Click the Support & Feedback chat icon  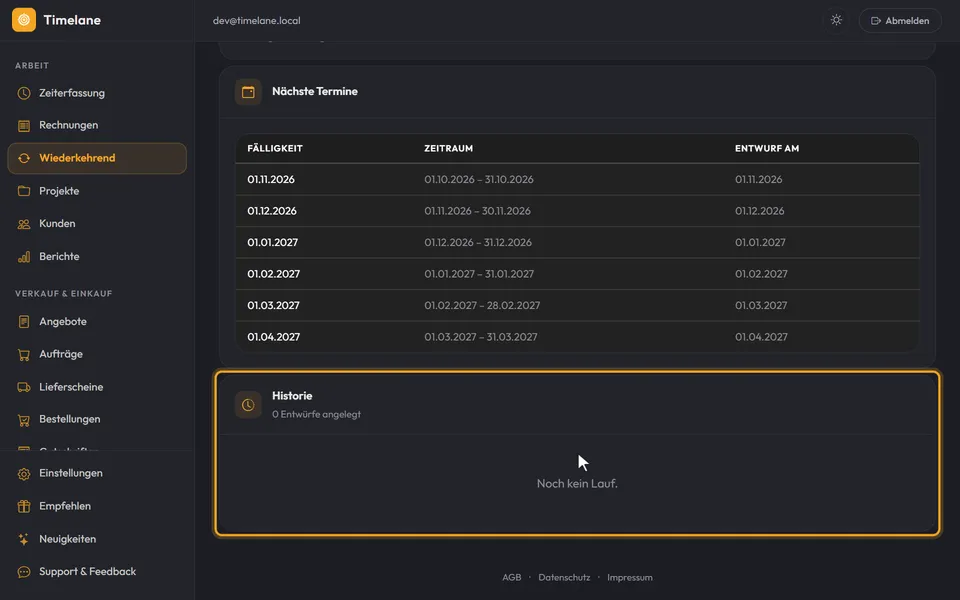pos(24,572)
